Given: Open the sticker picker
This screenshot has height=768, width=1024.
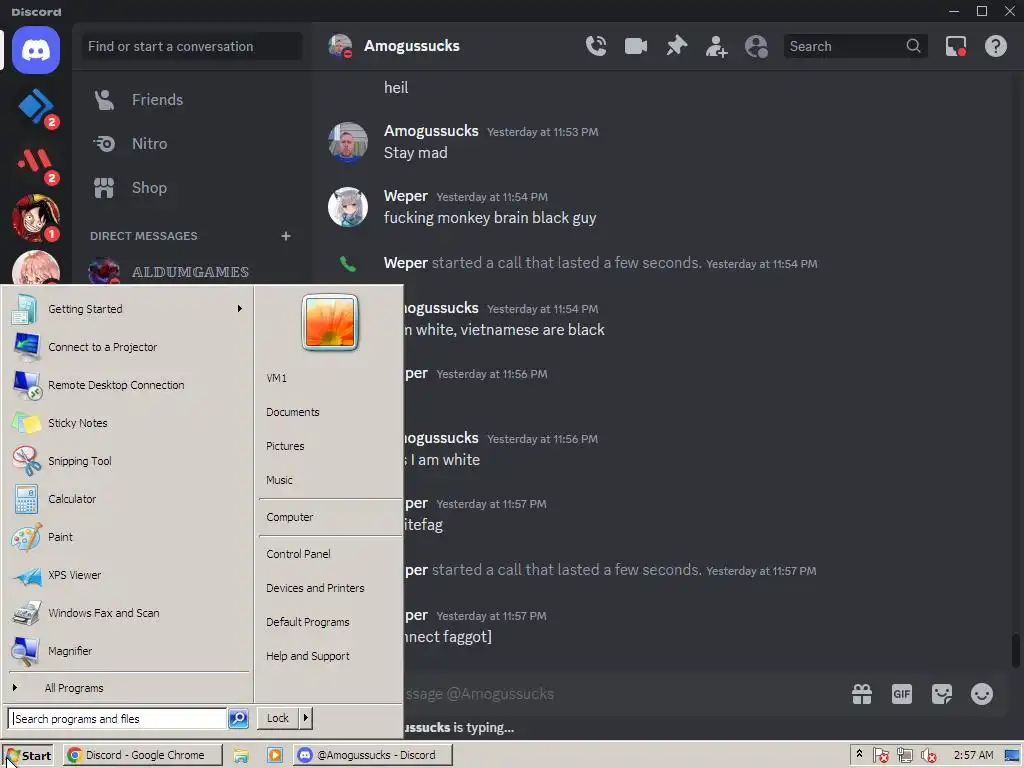Looking at the screenshot, I should 941,694.
